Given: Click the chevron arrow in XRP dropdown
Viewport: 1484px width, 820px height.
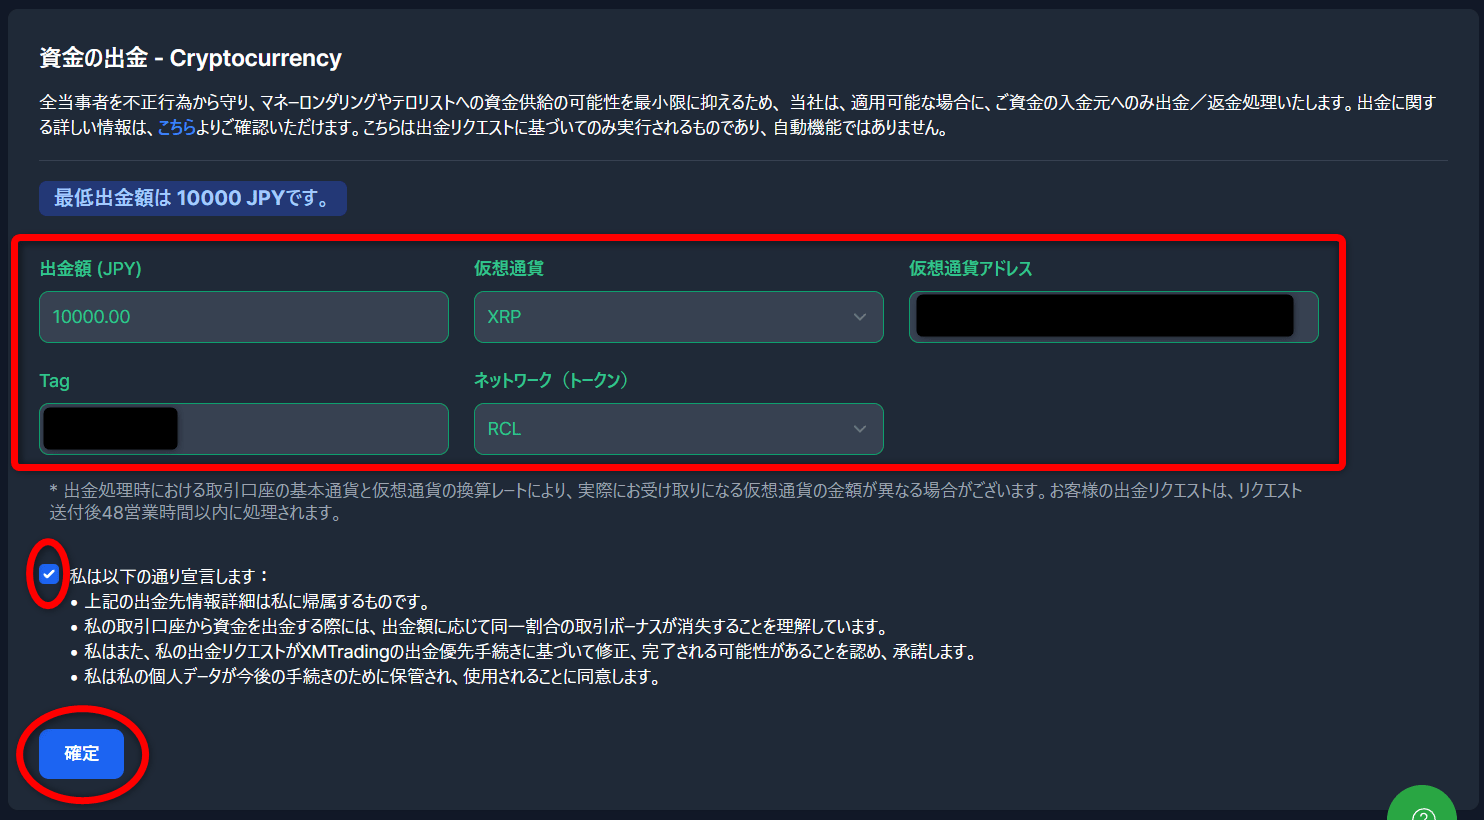Looking at the screenshot, I should (860, 317).
